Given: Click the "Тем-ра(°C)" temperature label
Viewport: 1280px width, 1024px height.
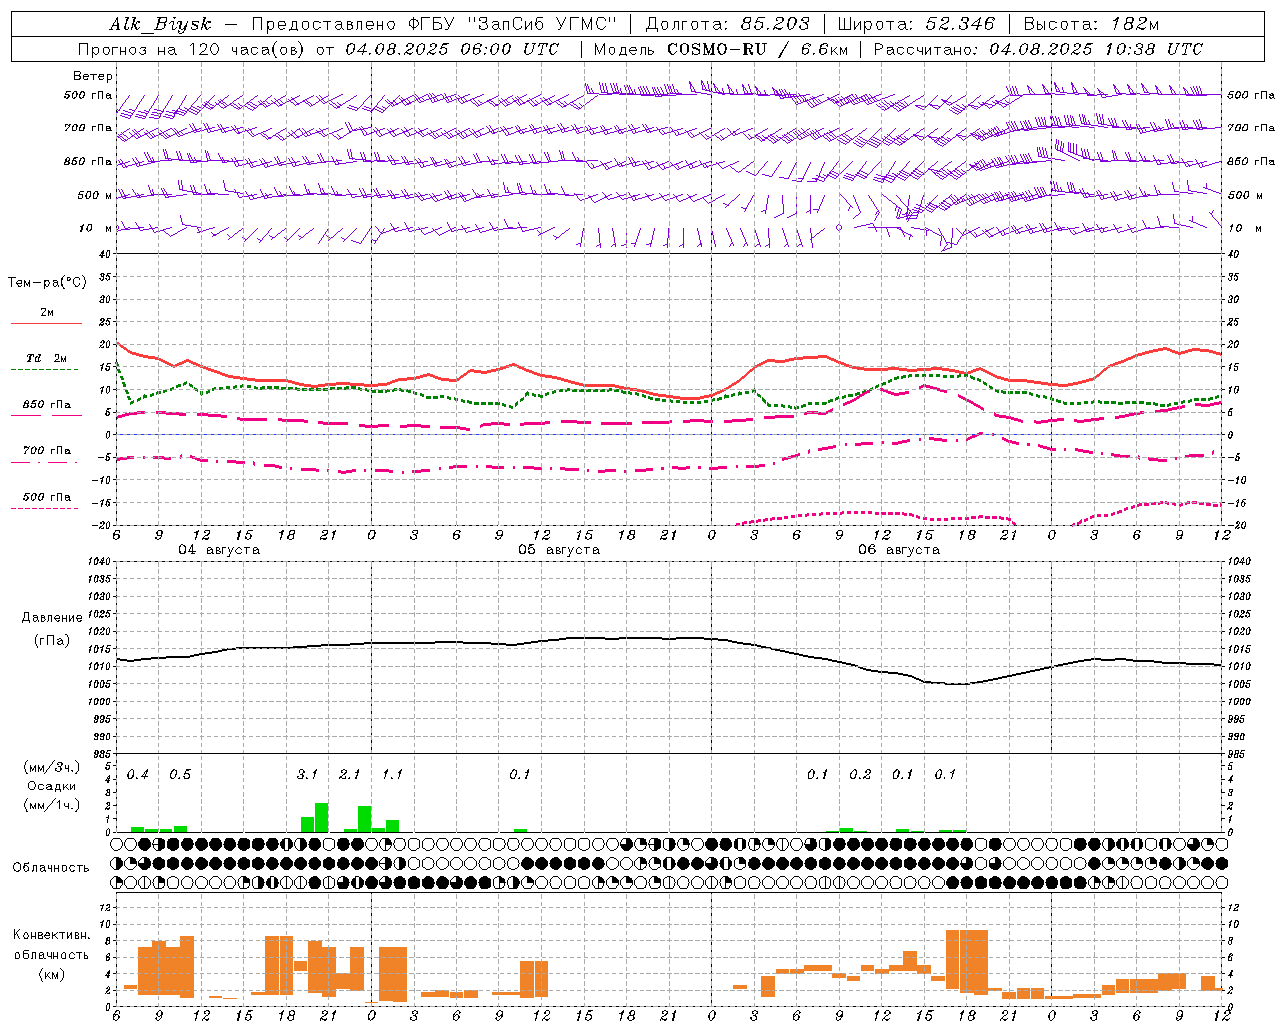Looking at the screenshot, I should (47, 283).
